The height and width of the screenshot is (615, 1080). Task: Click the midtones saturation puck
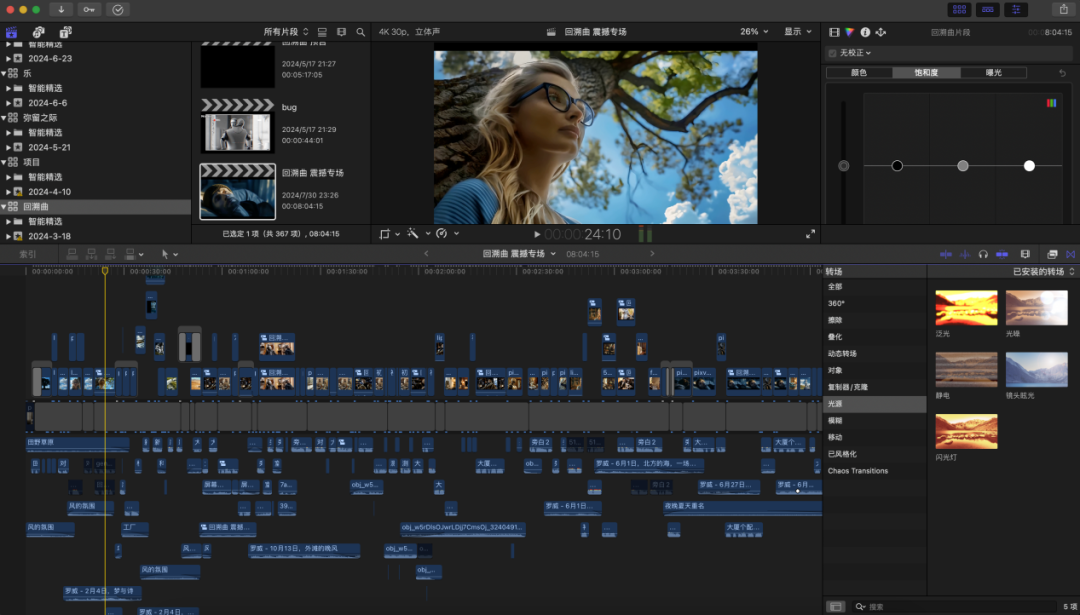tap(963, 166)
